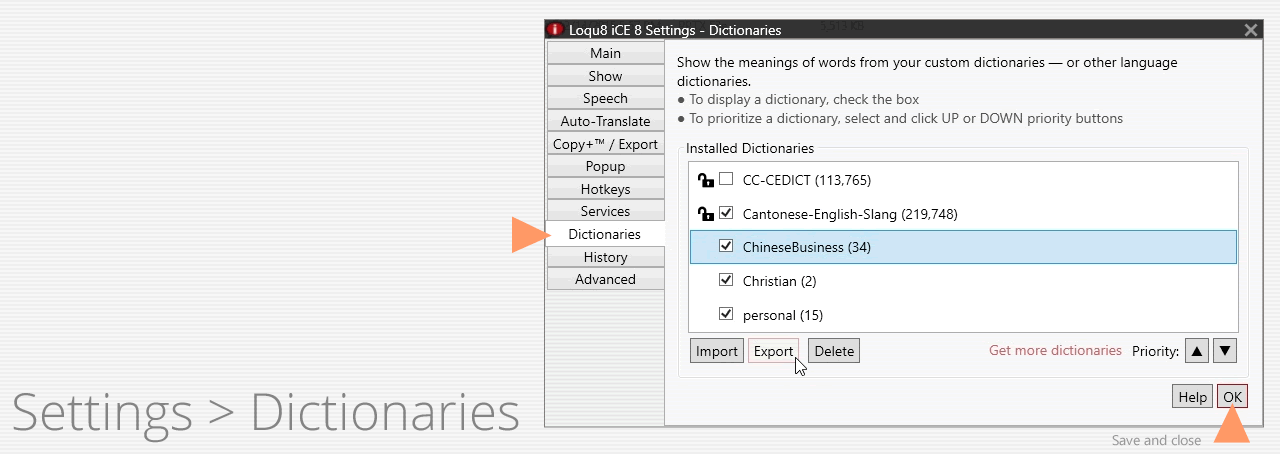
Task: Go to the Speech settings tab
Action: pyautogui.click(x=605, y=98)
